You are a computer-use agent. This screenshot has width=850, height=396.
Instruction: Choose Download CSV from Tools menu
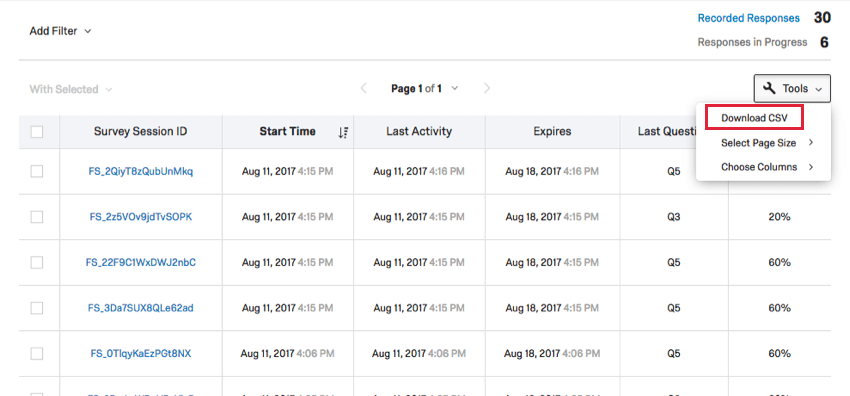(x=754, y=118)
